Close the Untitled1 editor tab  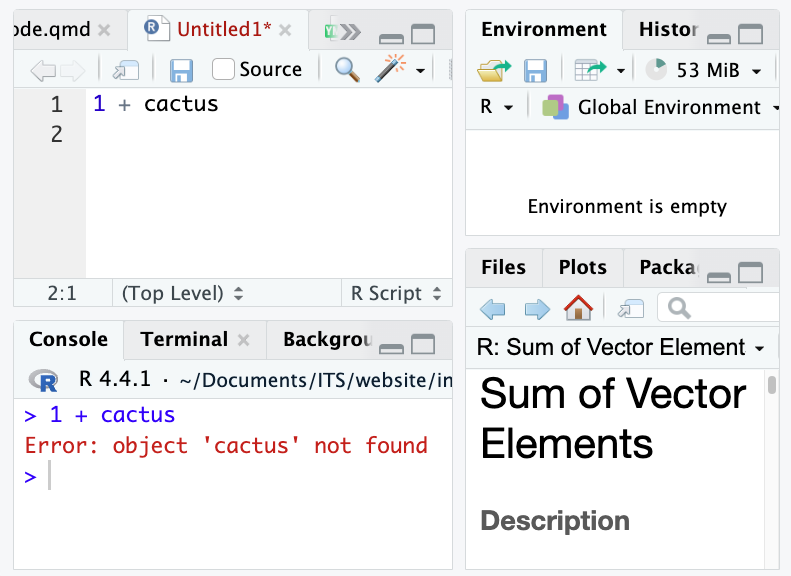pyautogui.click(x=285, y=30)
